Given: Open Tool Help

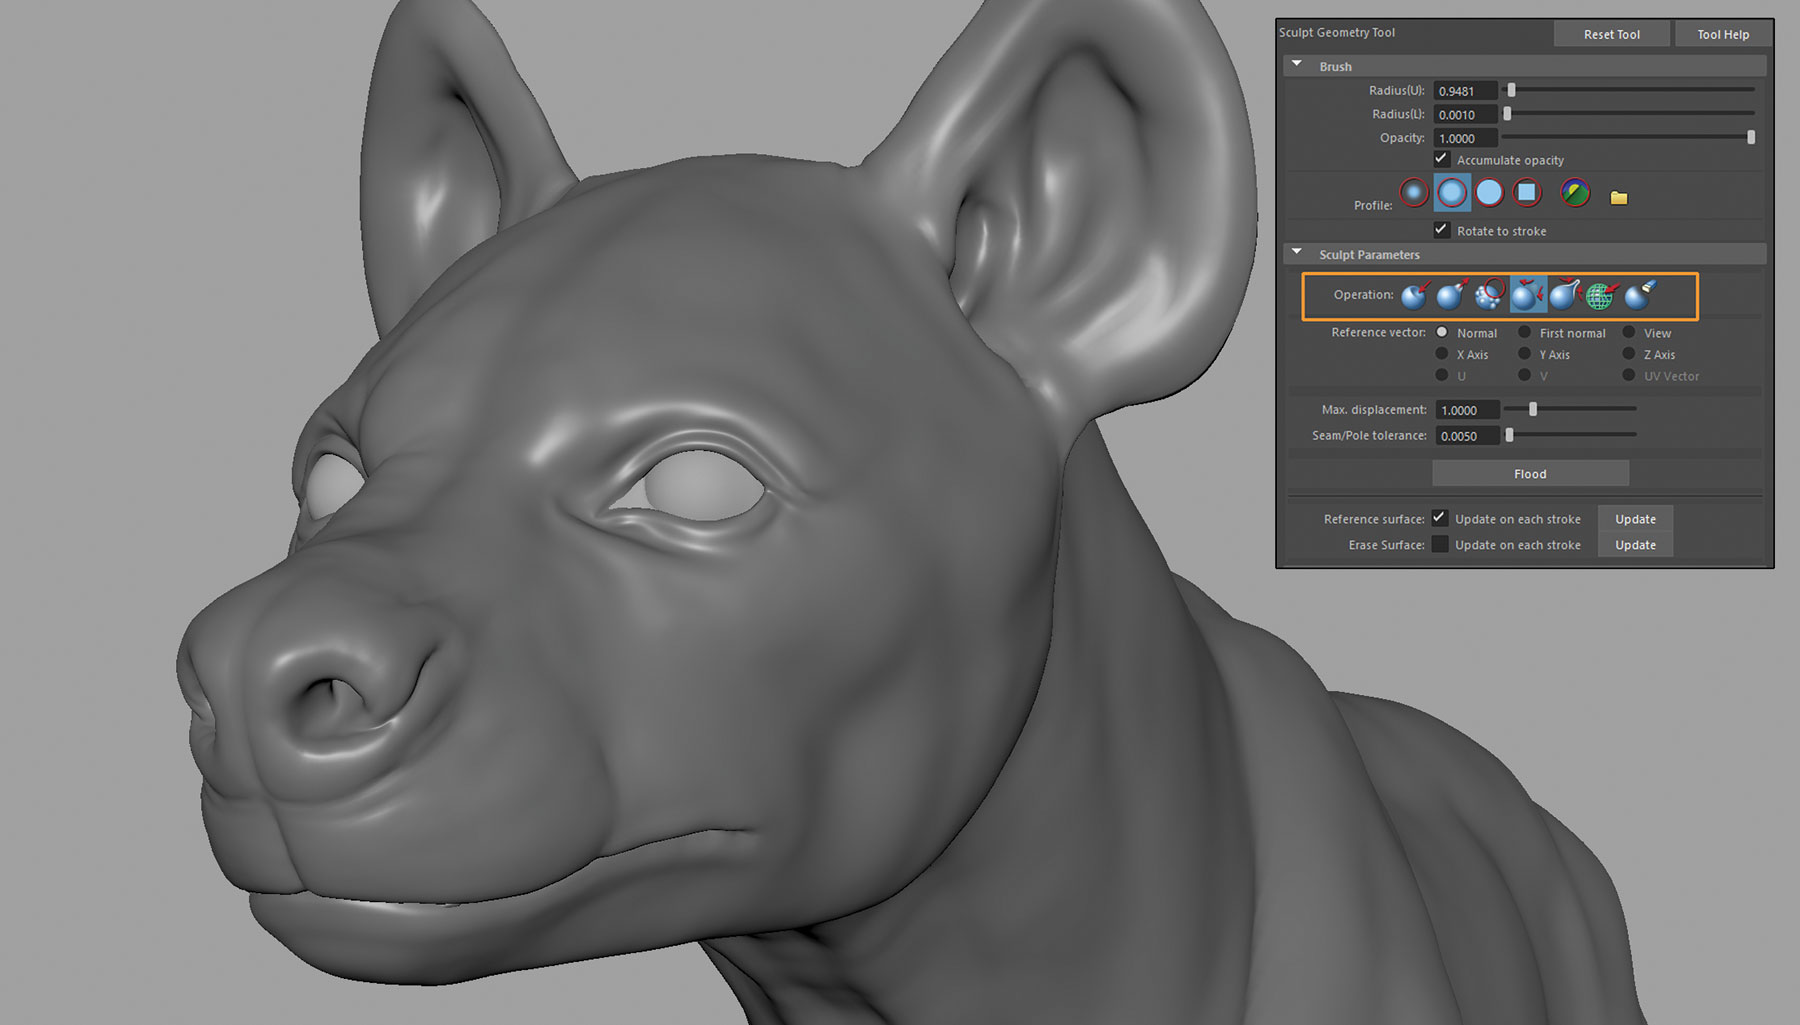Looking at the screenshot, I should coord(1723,33).
